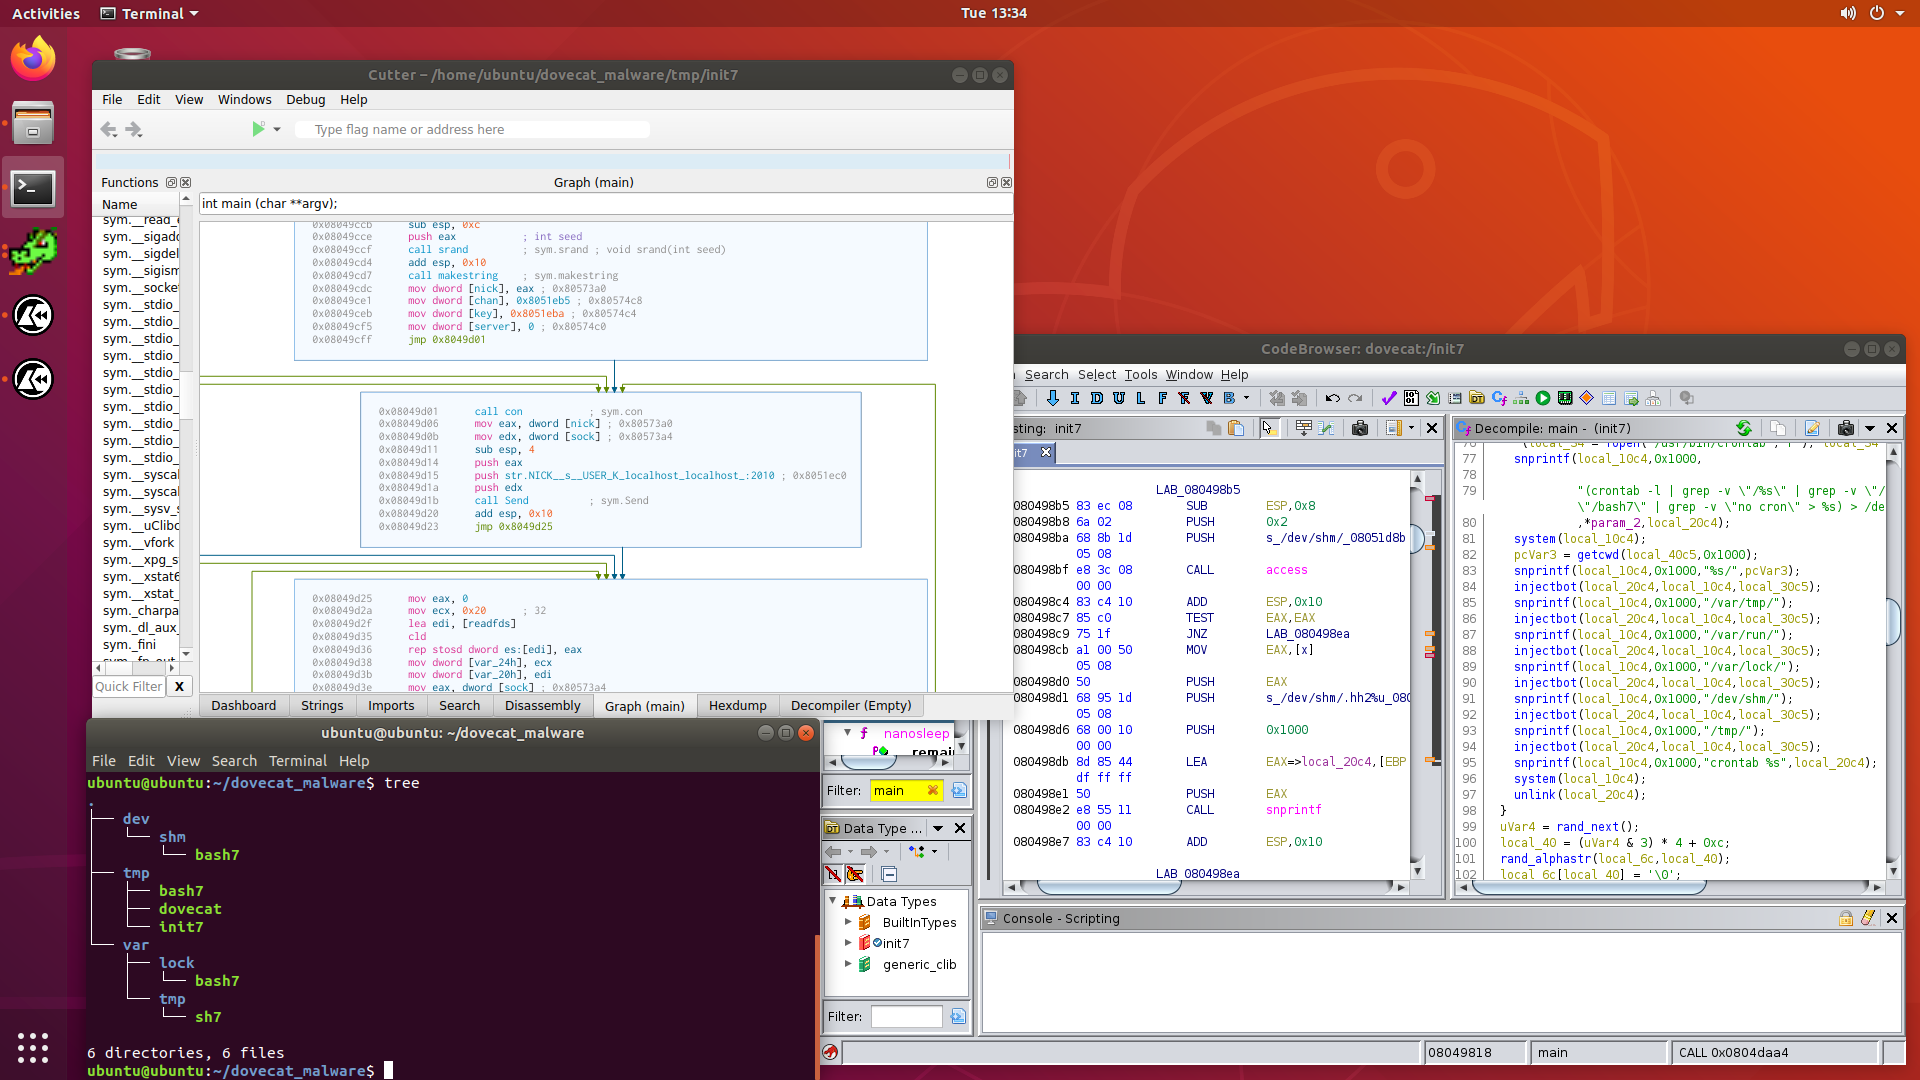Click the edit pencil icon in Decompile header
1920x1080 pixels.
(x=1812, y=428)
